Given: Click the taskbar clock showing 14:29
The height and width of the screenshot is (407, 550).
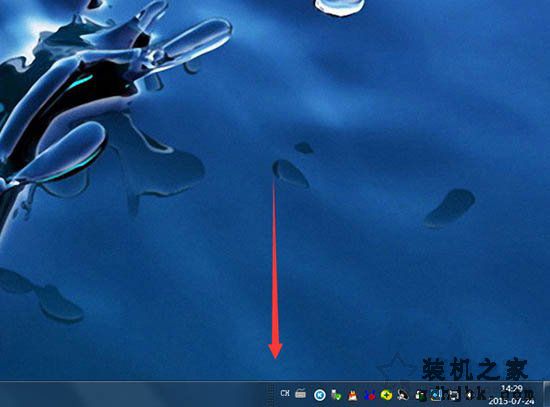Looking at the screenshot, I should tap(511, 394).
